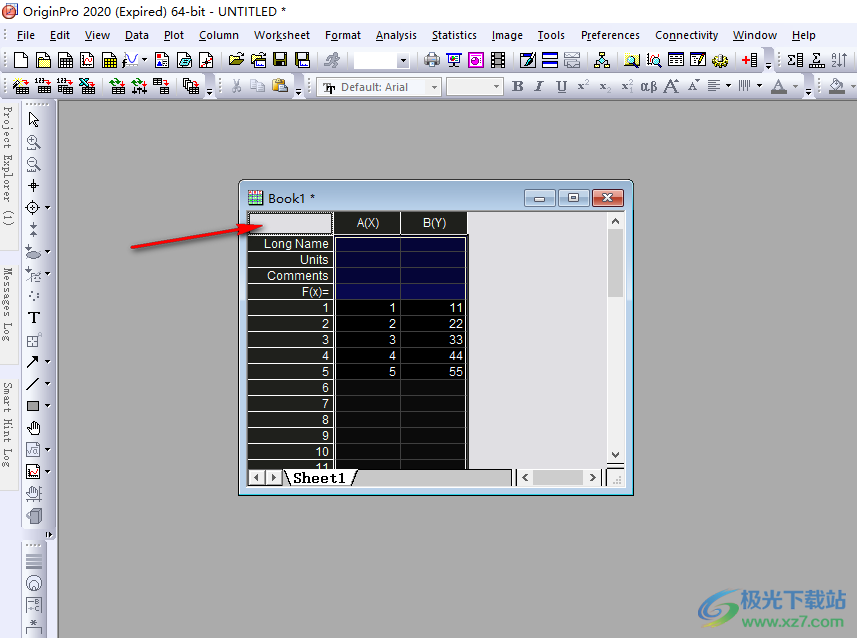Select the Arrow drawing tool
Image resolution: width=857 pixels, height=638 pixels.
tap(33, 361)
